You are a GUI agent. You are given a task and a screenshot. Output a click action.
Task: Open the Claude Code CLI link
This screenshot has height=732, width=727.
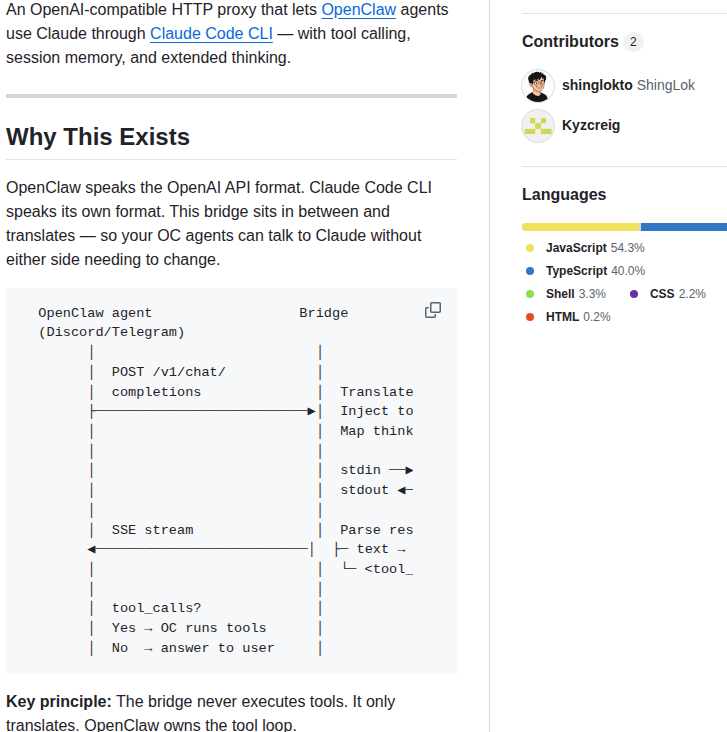(212, 34)
